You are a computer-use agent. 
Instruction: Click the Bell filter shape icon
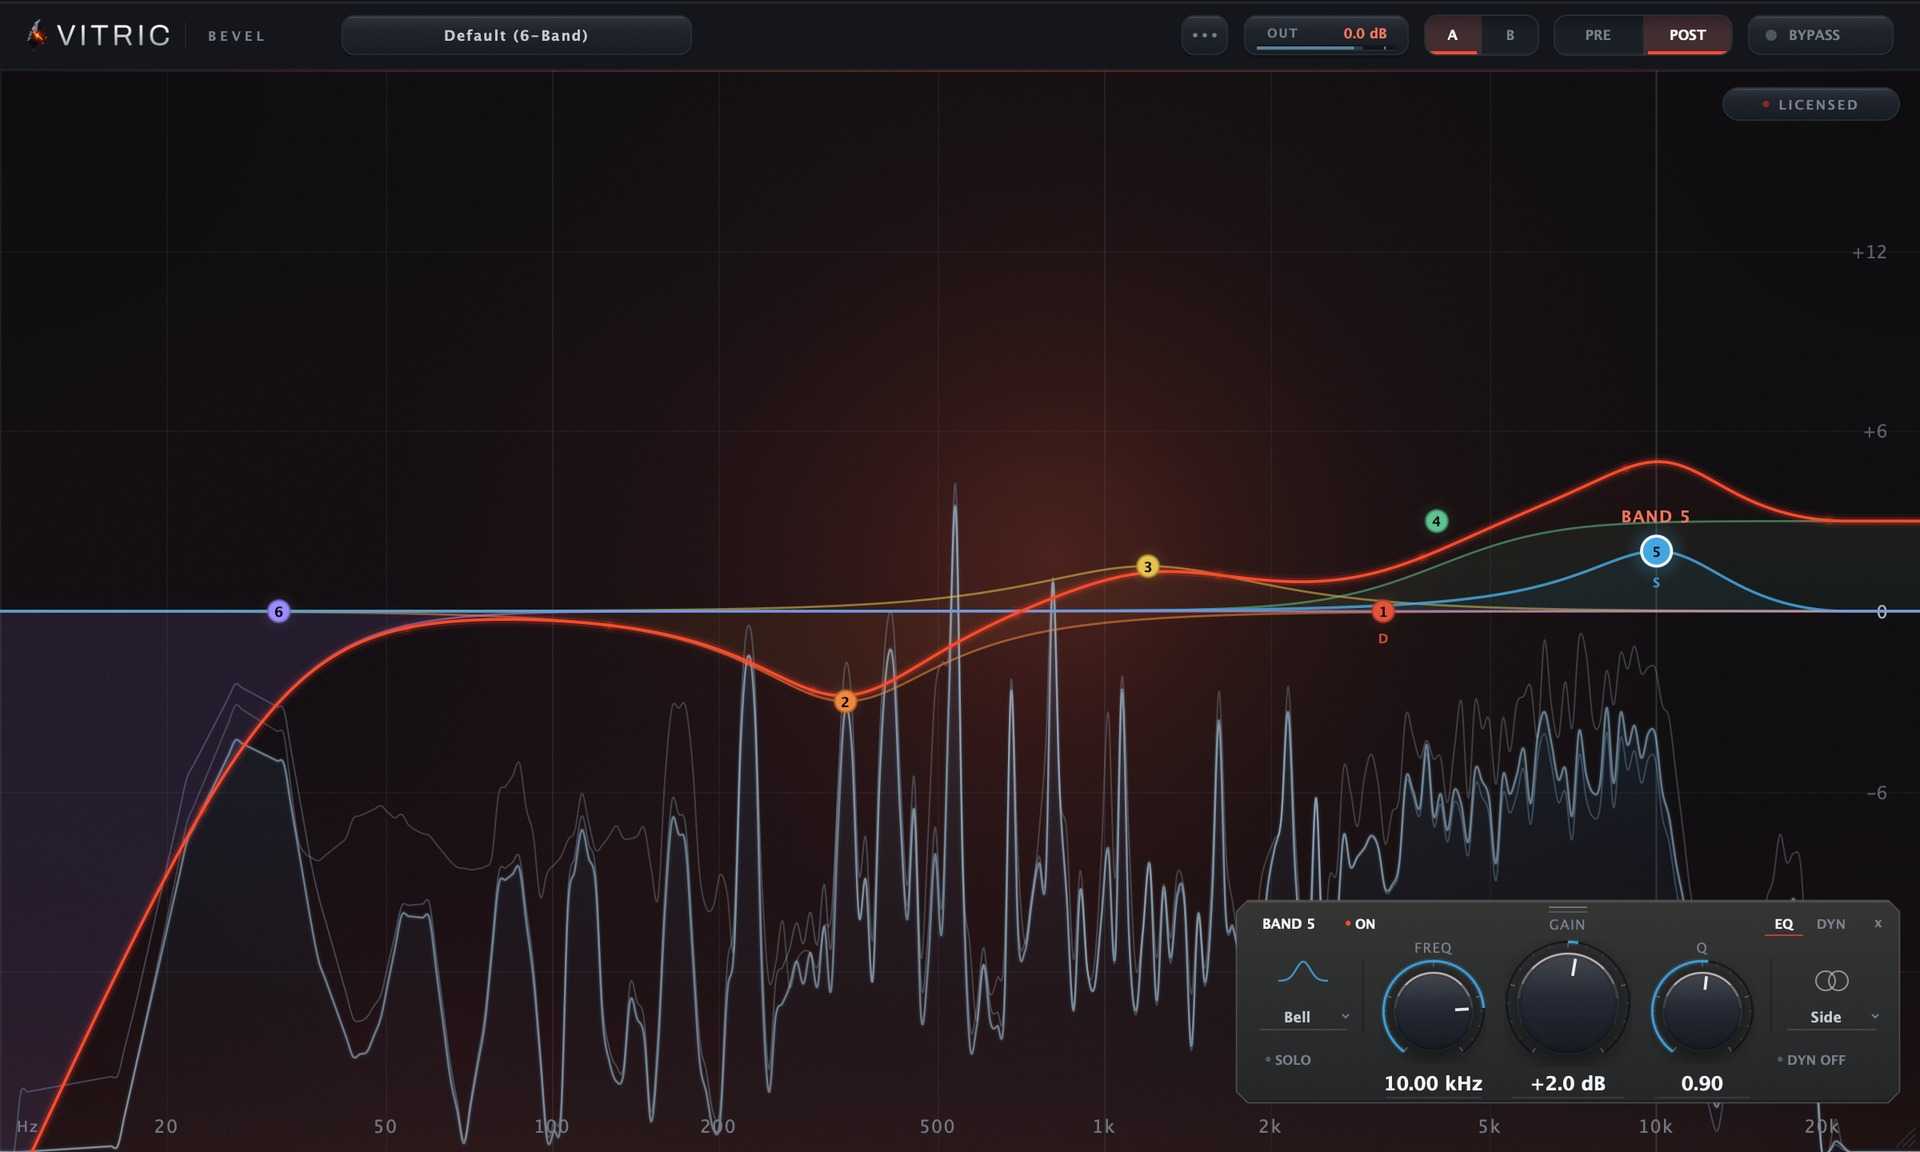tap(1303, 971)
